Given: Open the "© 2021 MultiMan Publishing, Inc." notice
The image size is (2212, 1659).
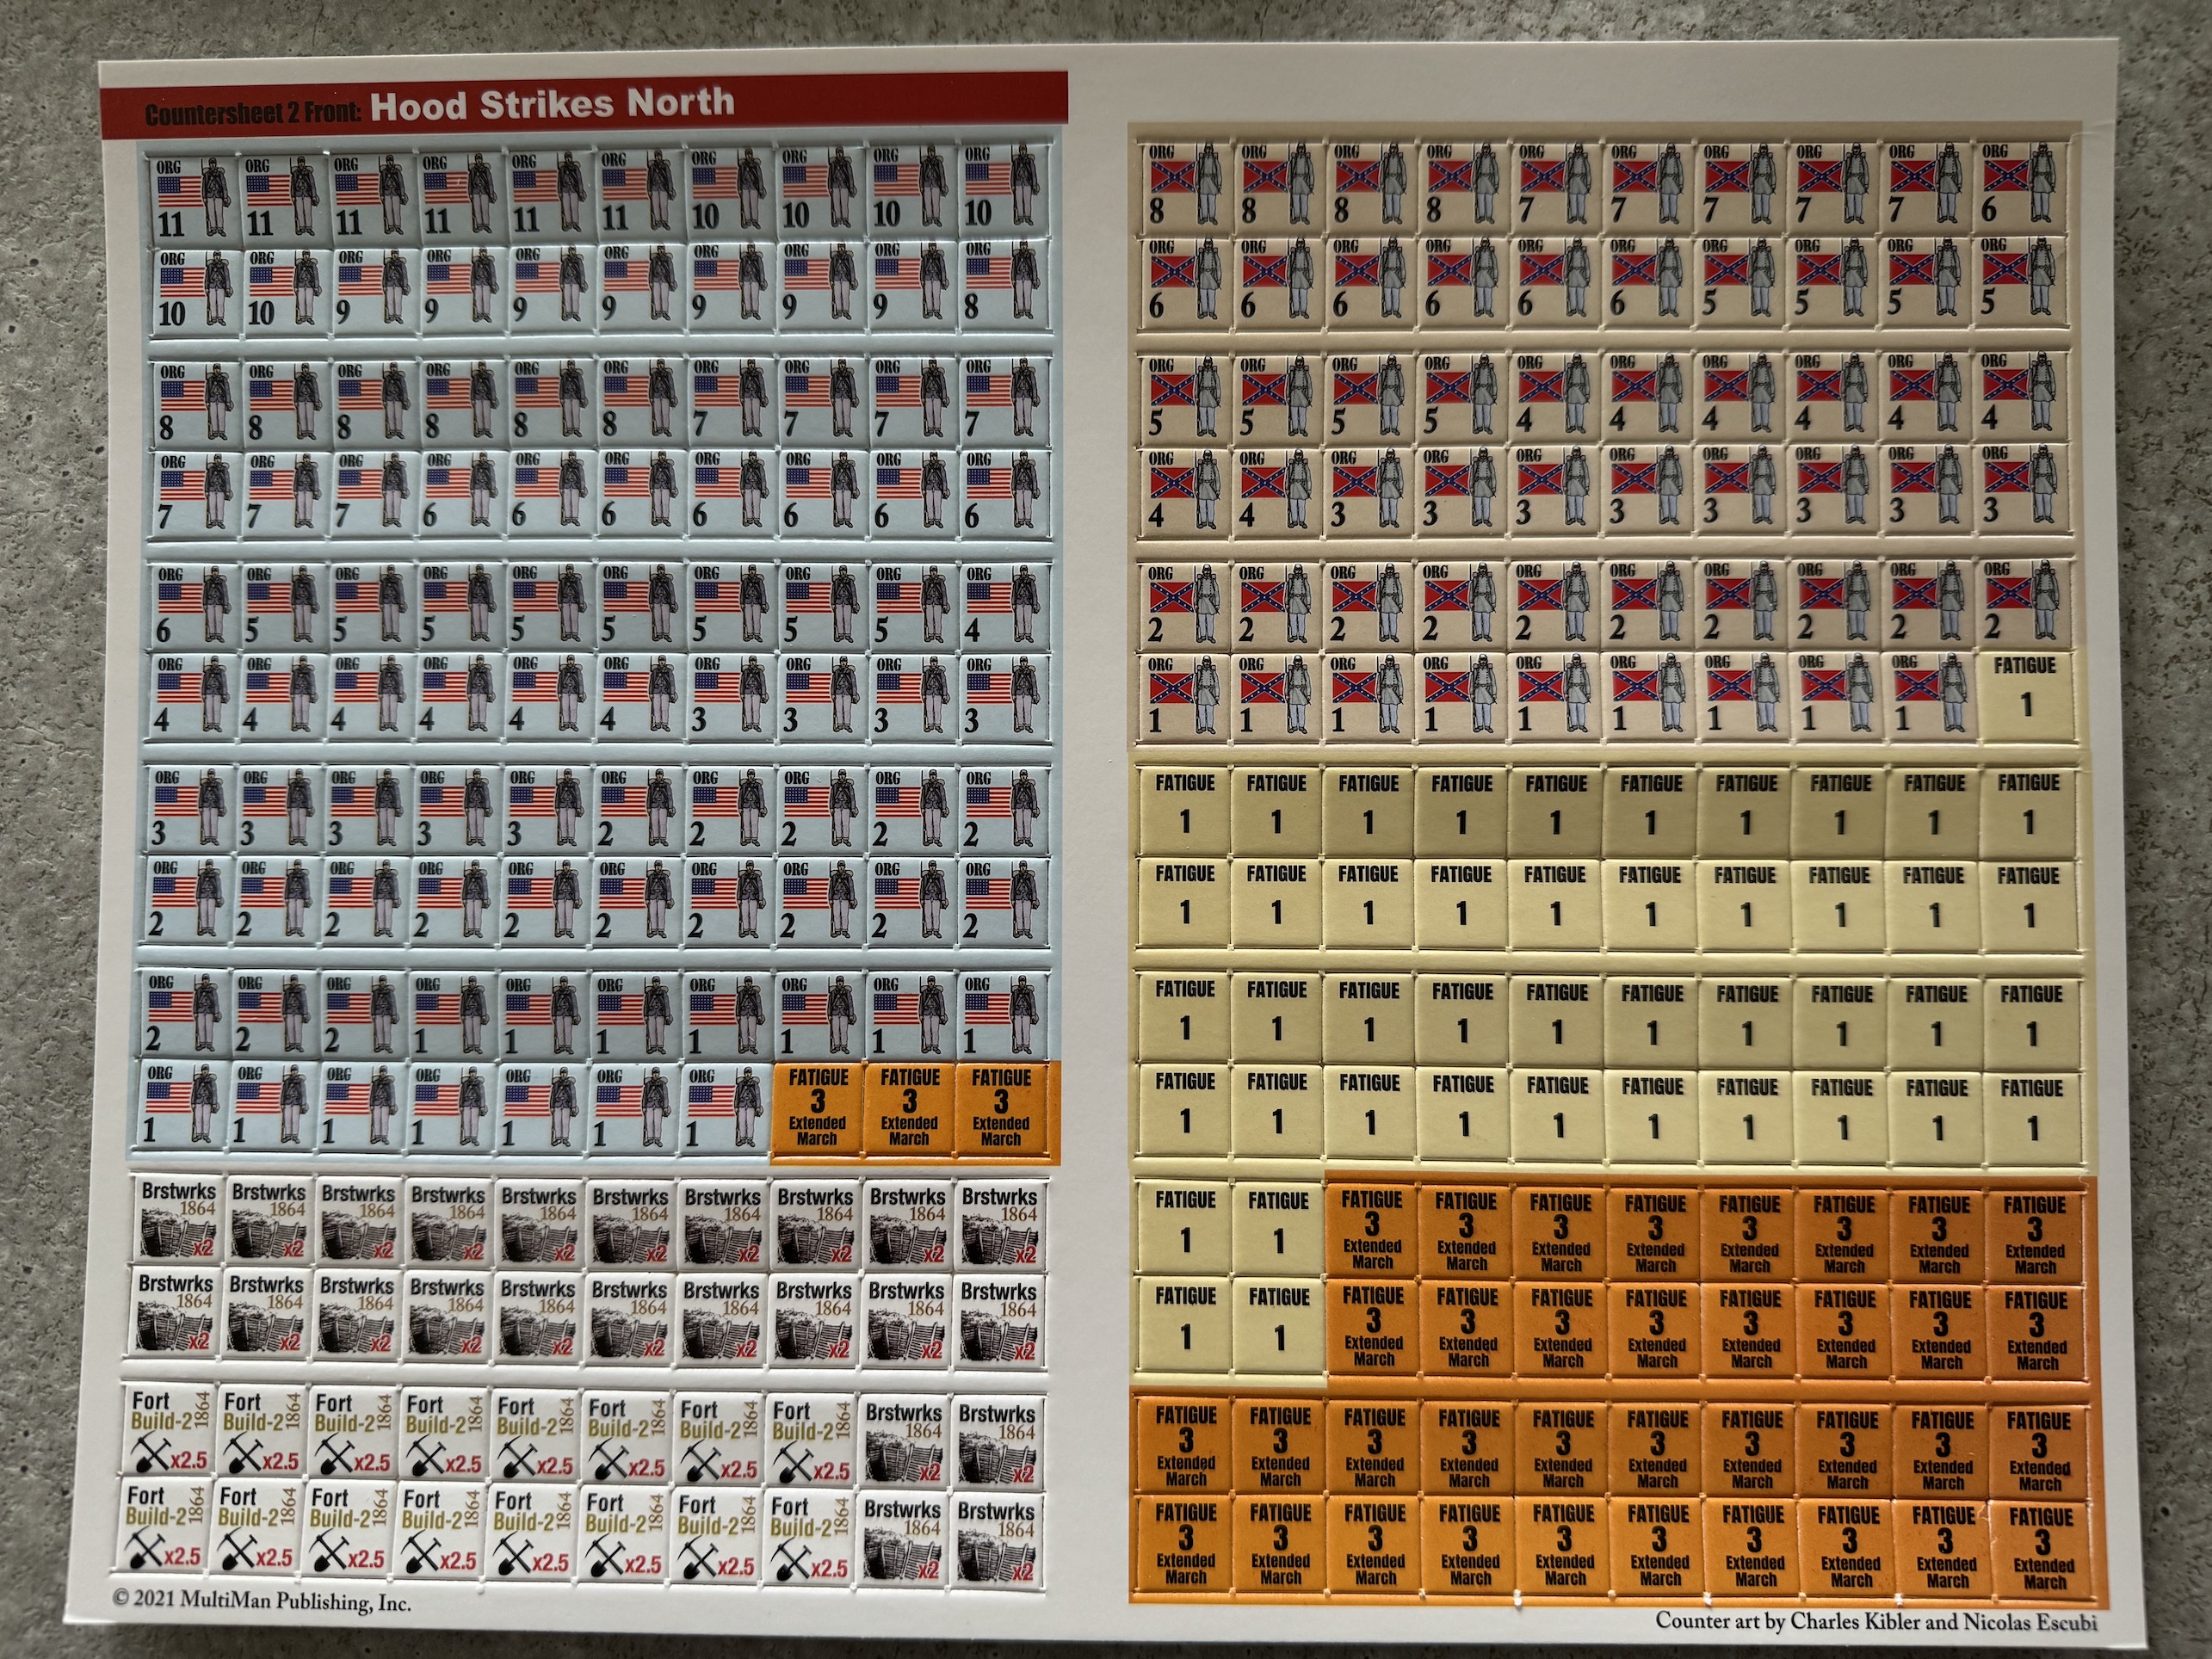Looking at the screenshot, I should tap(262, 1601).
